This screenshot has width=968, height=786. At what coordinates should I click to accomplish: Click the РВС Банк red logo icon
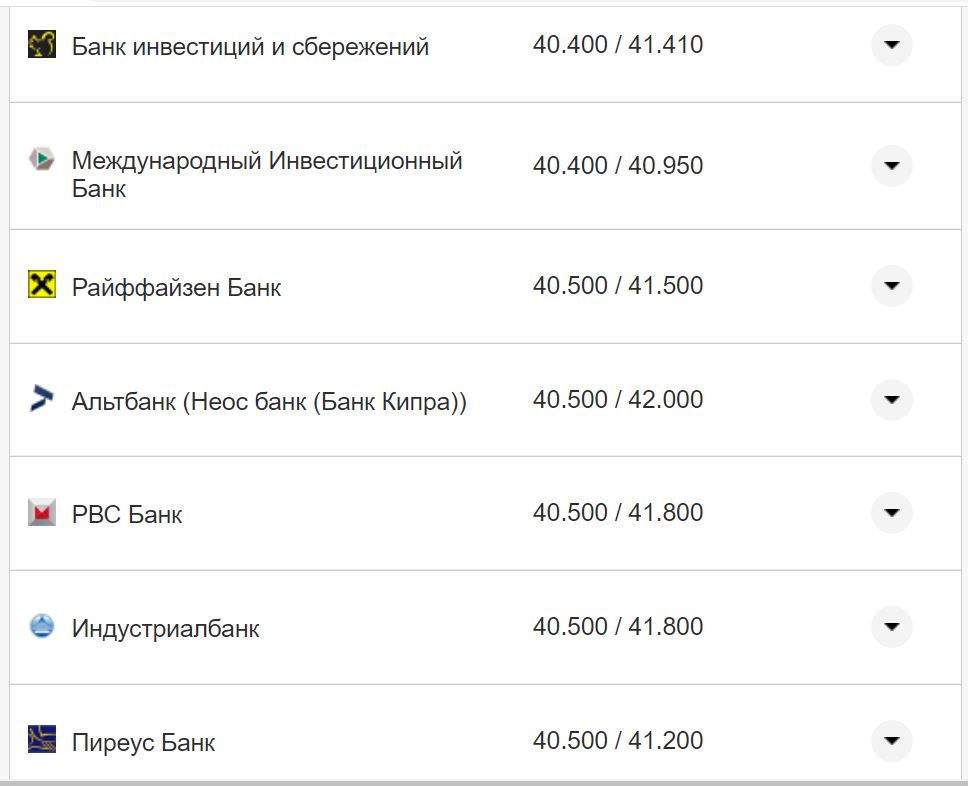pos(40,513)
